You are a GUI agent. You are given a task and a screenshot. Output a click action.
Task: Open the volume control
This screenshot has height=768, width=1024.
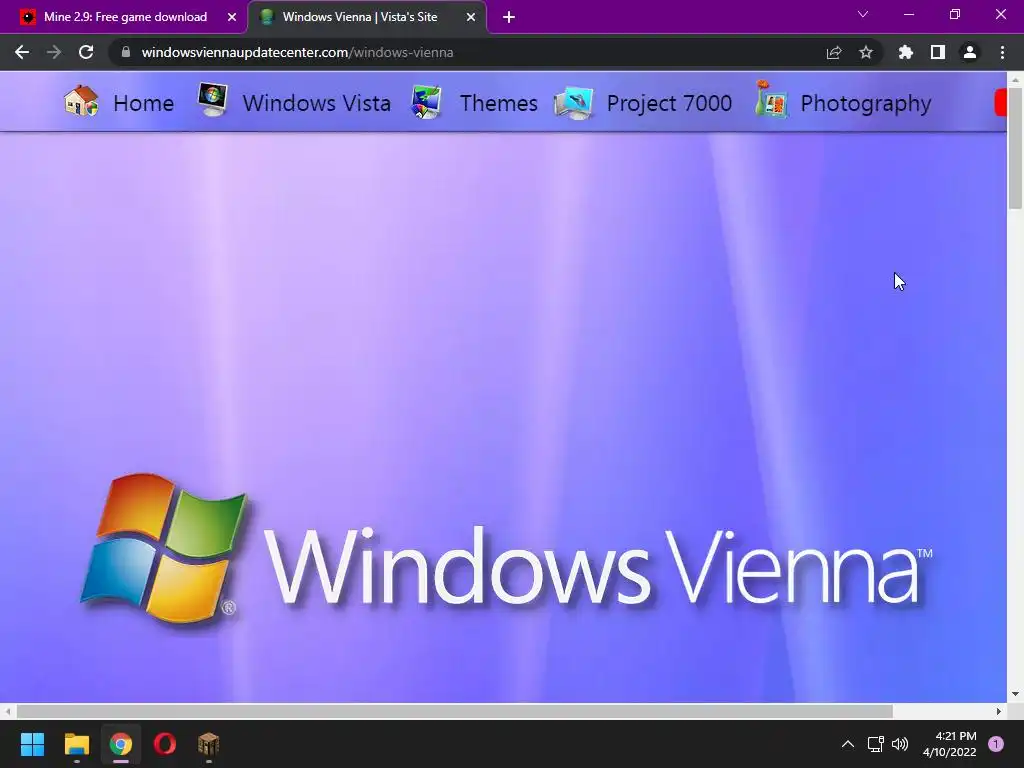900,744
